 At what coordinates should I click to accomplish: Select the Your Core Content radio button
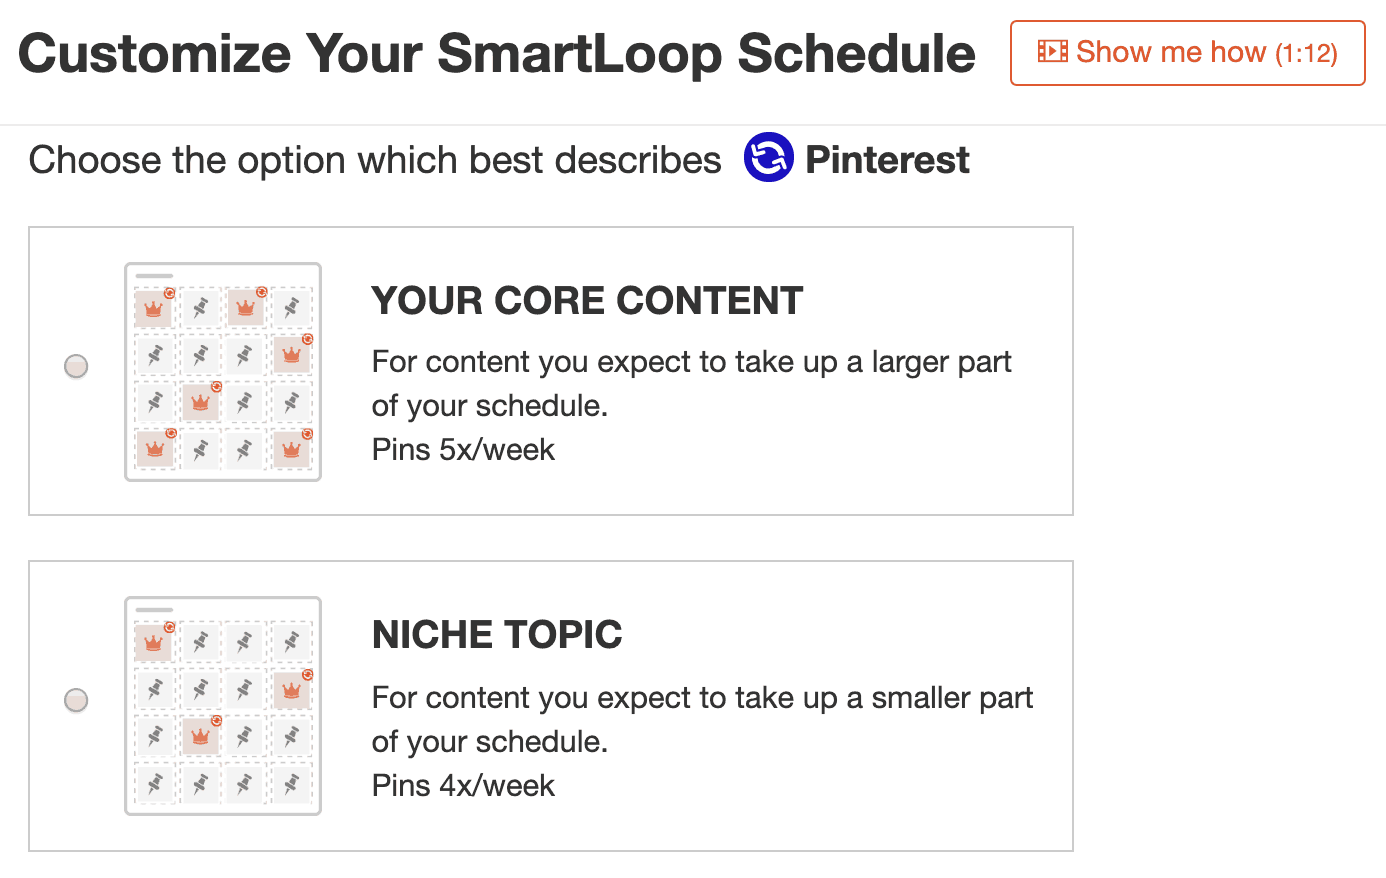point(76,366)
